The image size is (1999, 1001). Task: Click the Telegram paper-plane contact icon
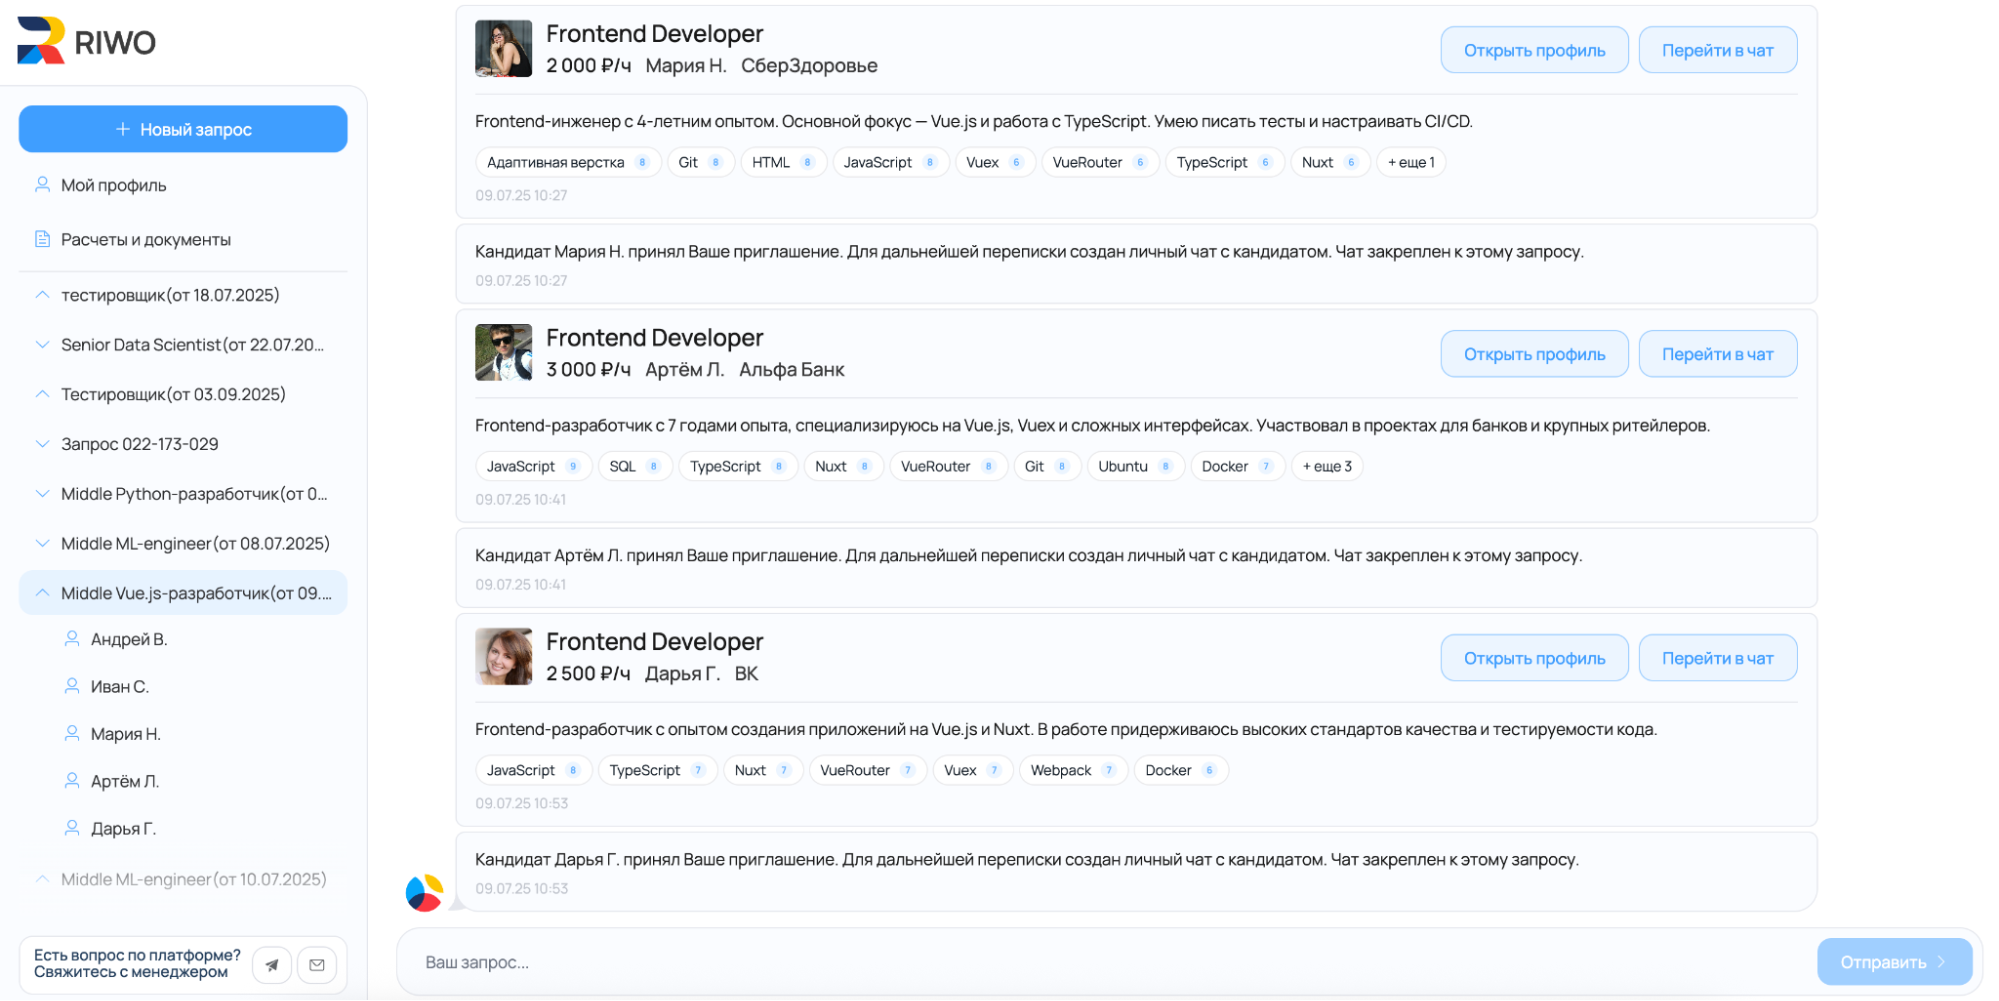click(x=272, y=965)
